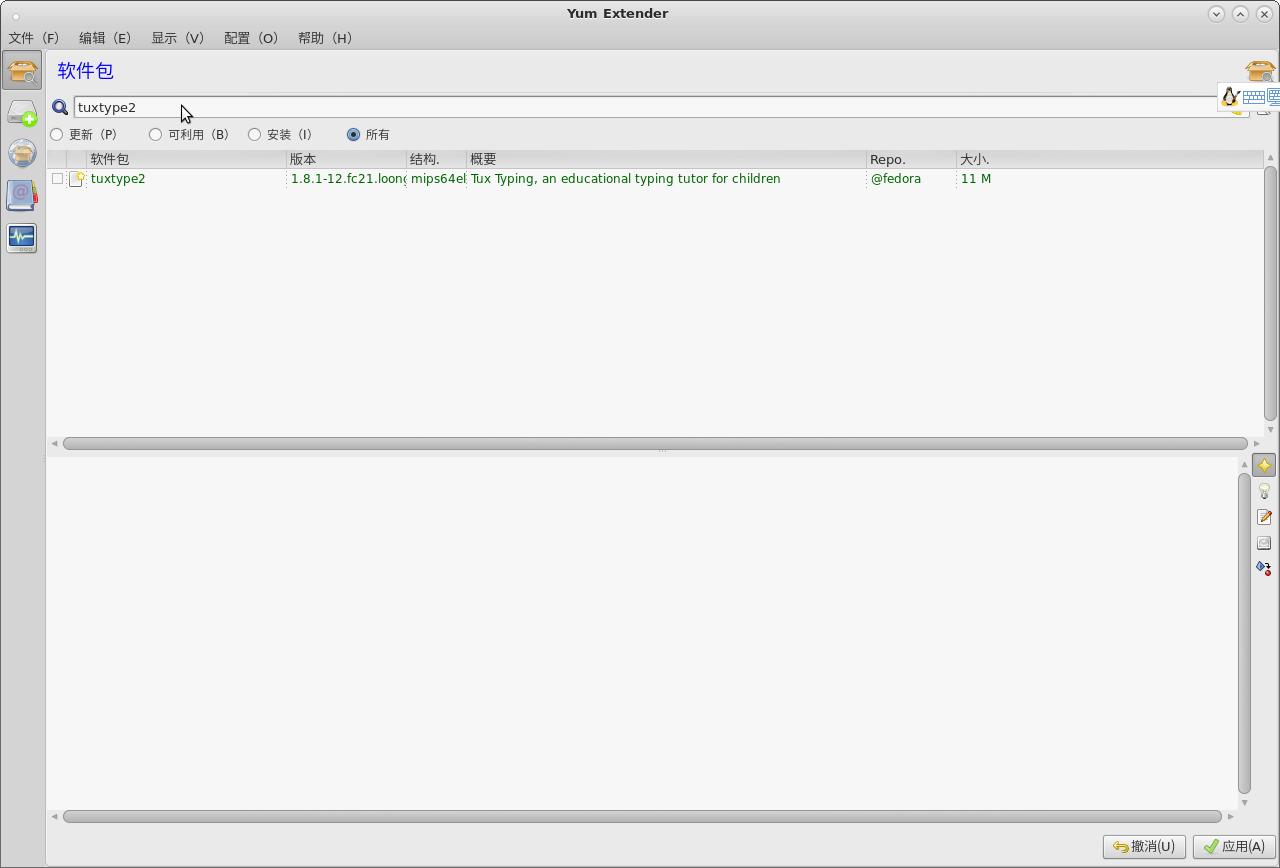Click the 软件包 page heading
Screen dimensions: 1280x868
click(x=85, y=71)
